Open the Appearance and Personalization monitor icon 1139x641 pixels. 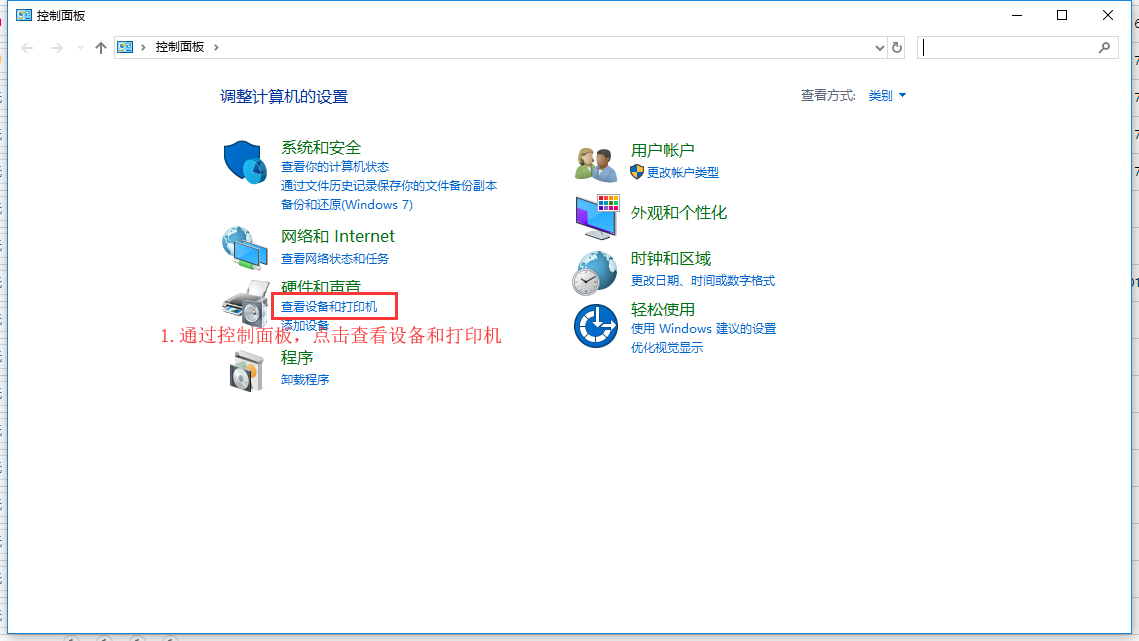click(597, 217)
